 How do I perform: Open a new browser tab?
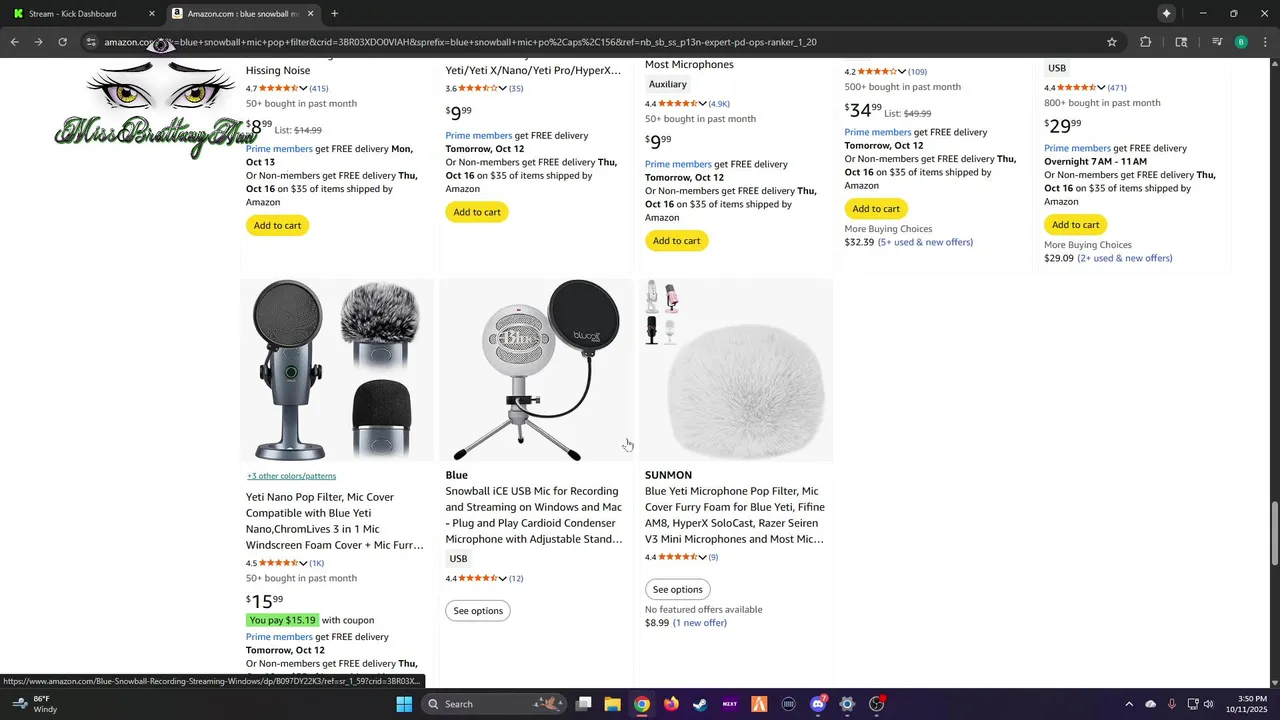pyautogui.click(x=334, y=14)
